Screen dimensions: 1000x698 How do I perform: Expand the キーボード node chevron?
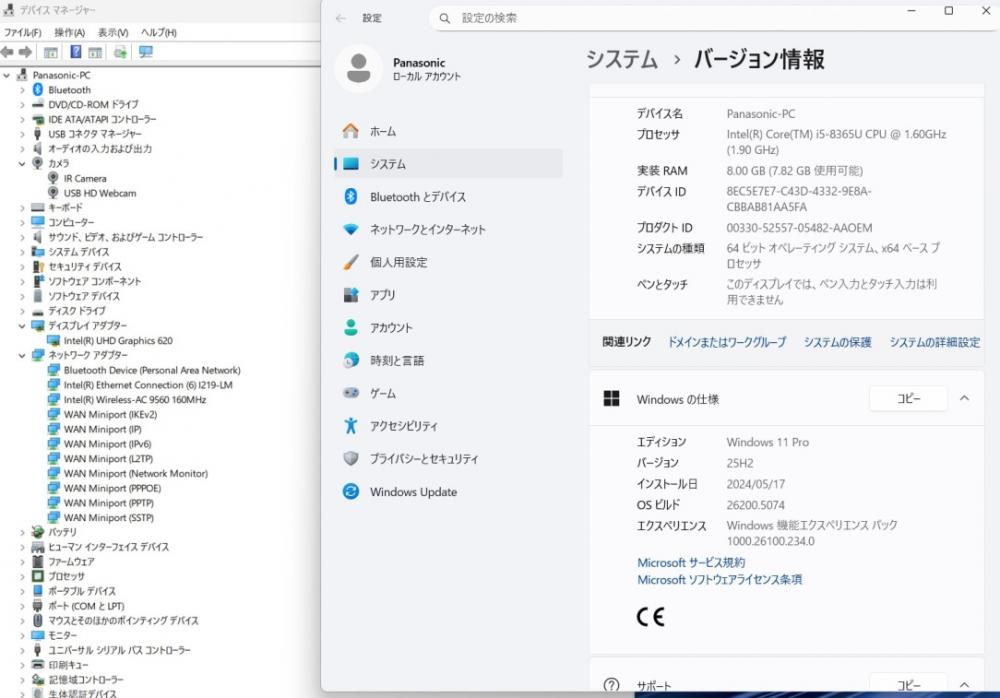[x=22, y=208]
